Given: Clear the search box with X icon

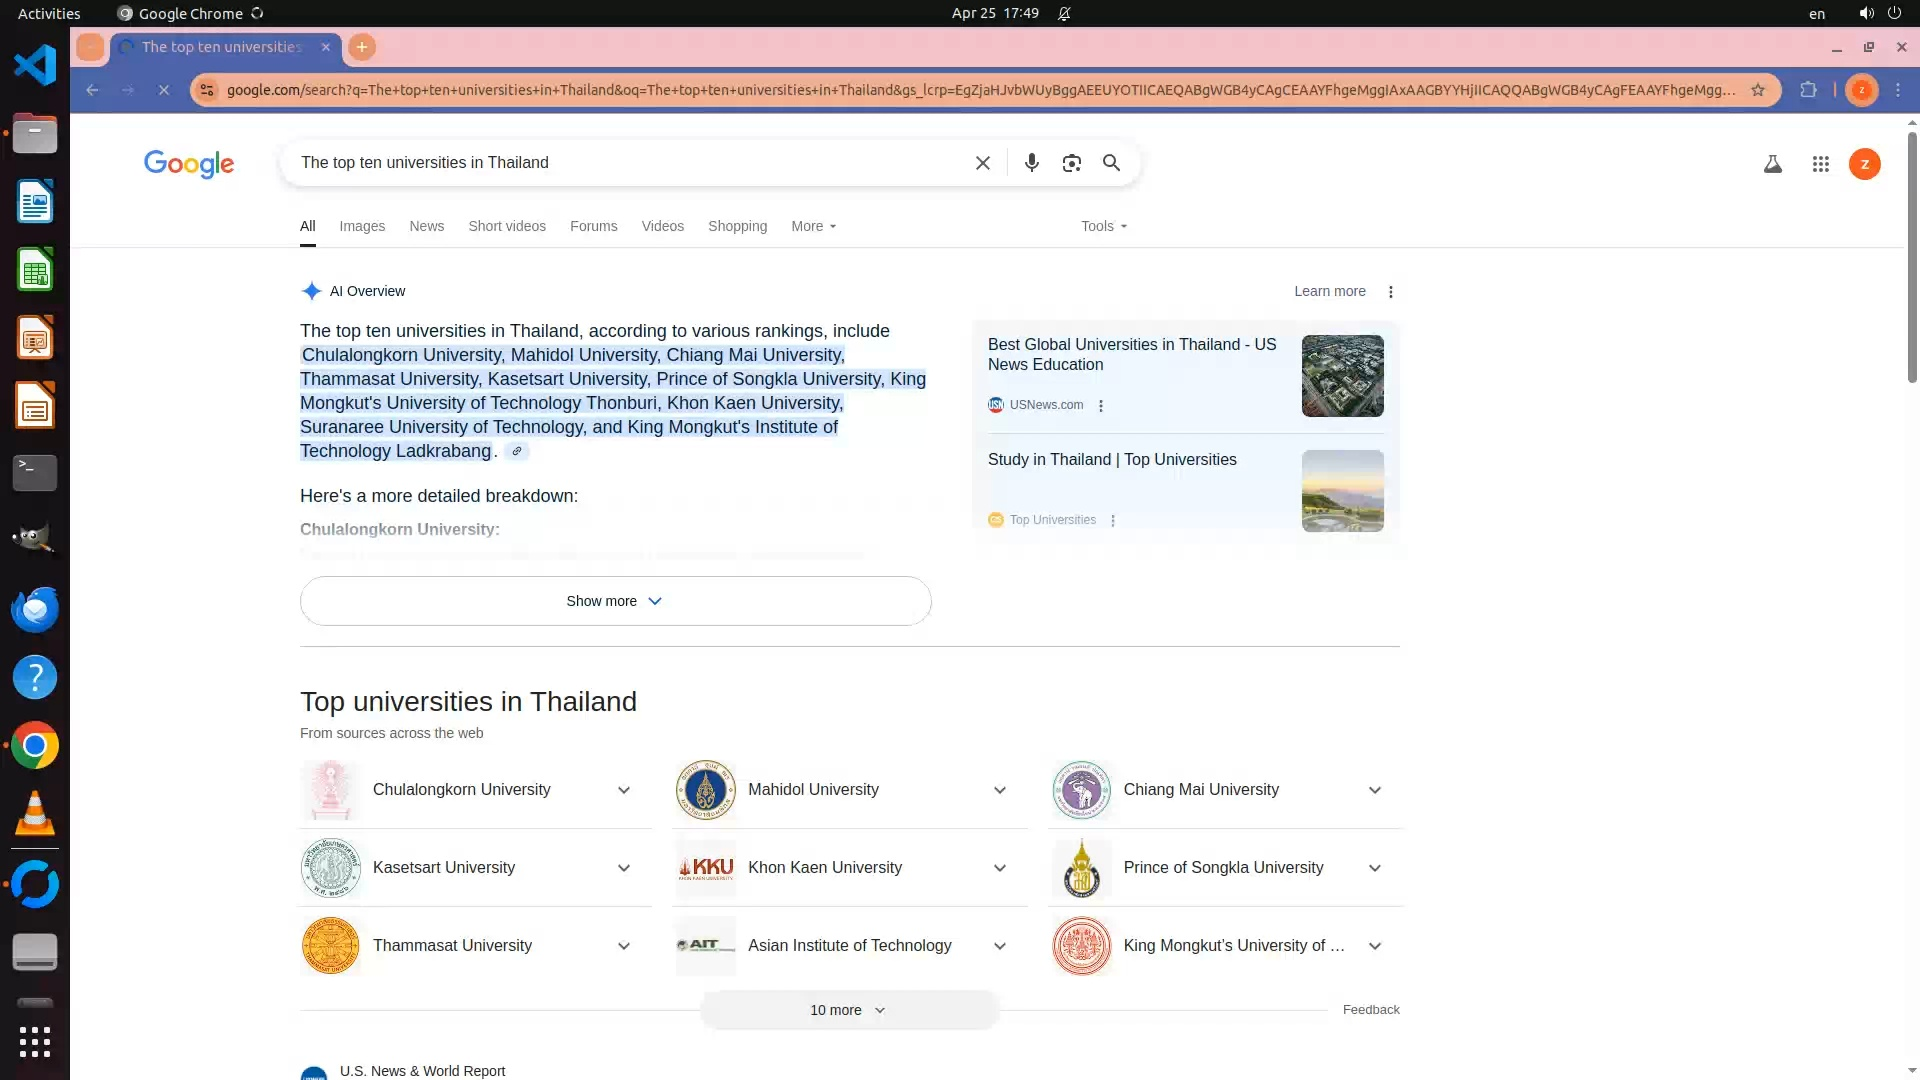Looking at the screenshot, I should [x=982, y=163].
